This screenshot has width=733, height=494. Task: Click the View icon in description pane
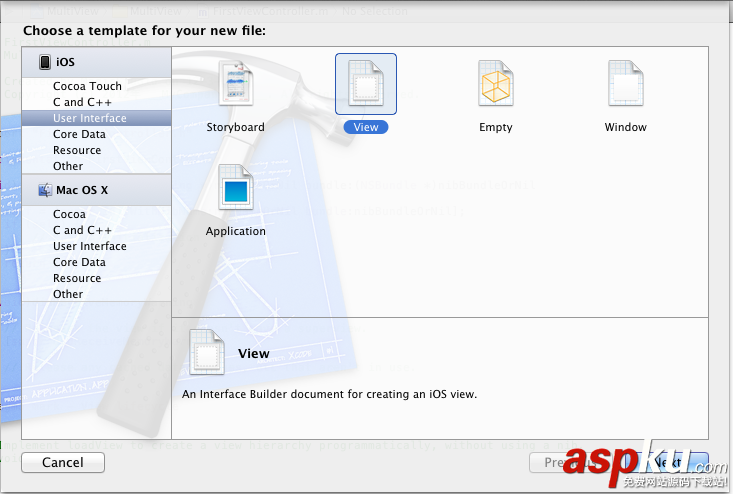tap(207, 352)
